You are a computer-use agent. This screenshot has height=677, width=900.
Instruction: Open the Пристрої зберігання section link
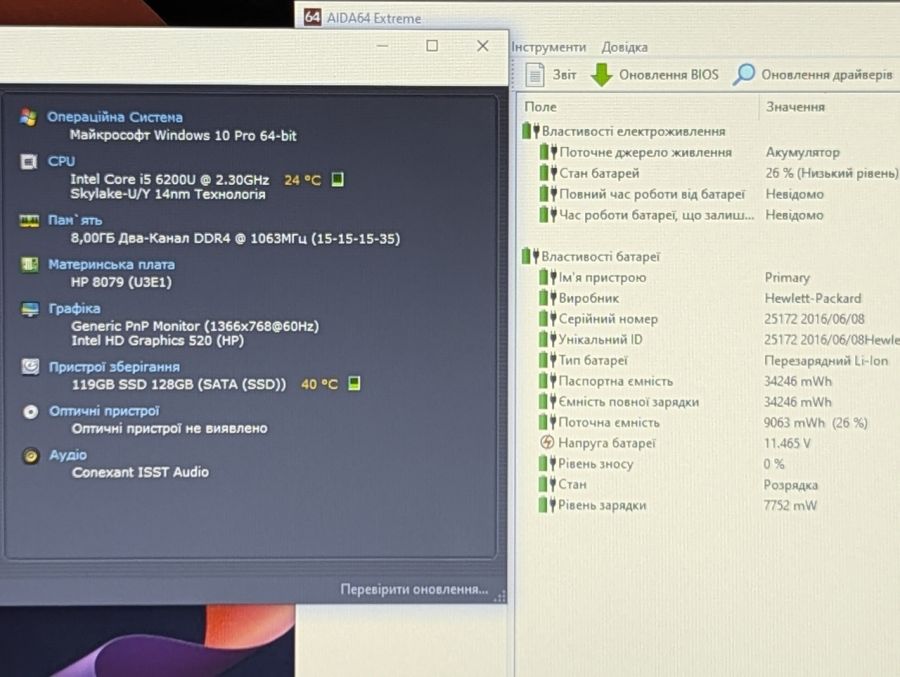114,367
